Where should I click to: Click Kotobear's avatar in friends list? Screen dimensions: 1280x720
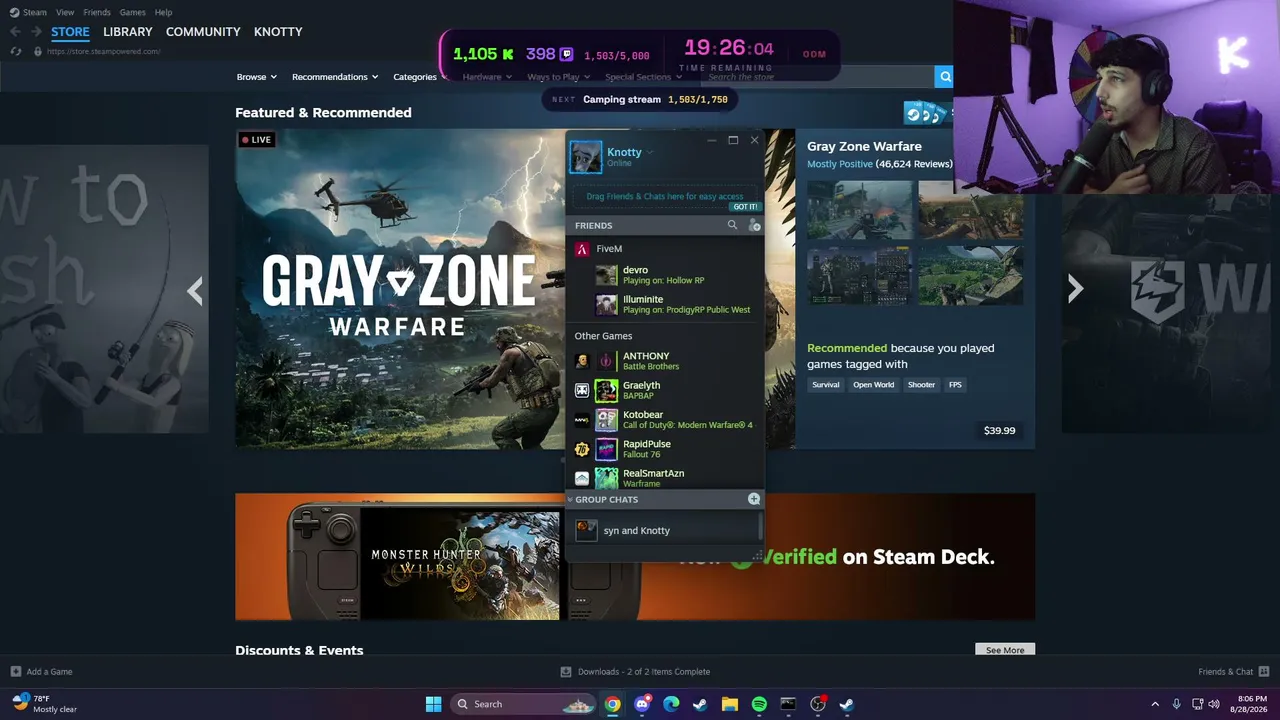click(606, 420)
